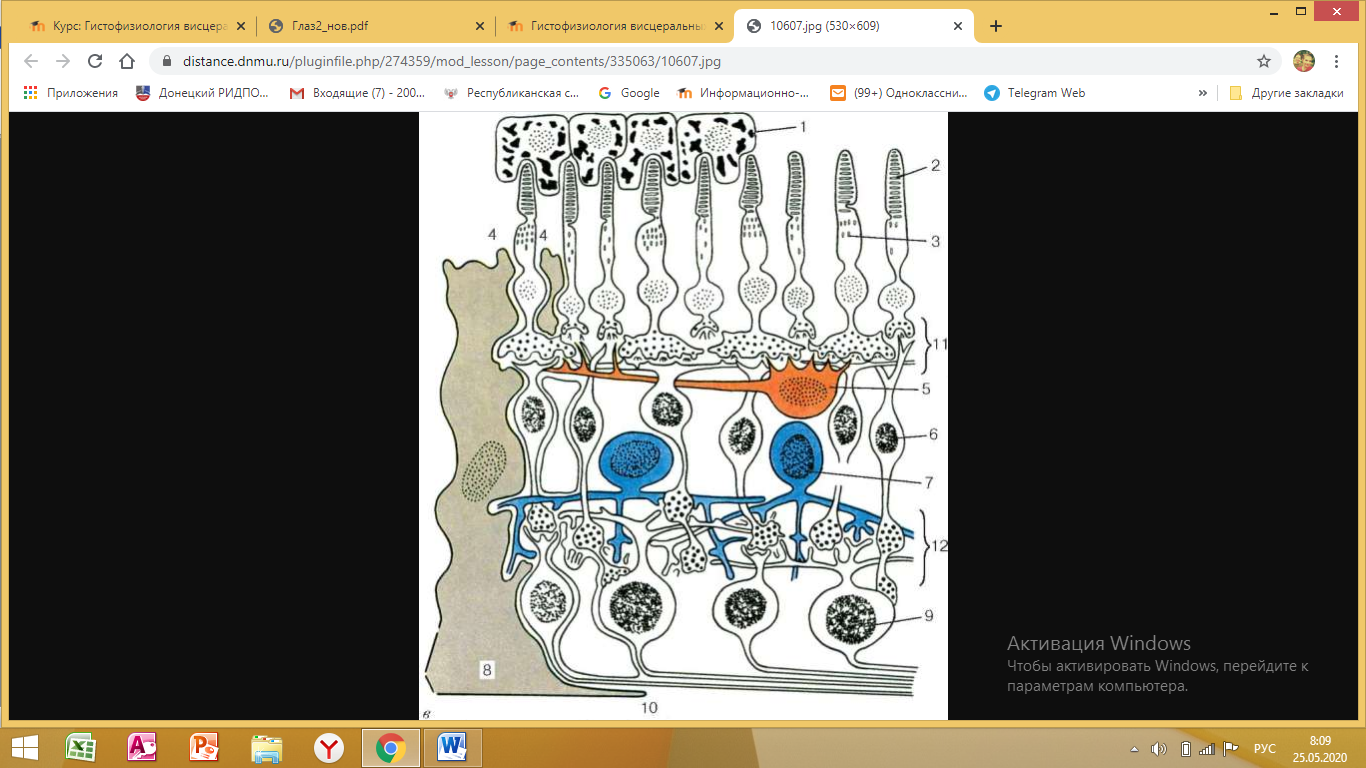Open the Одноклассники bookmark
Image resolution: width=1366 pixels, height=768 pixels.
pos(899,93)
